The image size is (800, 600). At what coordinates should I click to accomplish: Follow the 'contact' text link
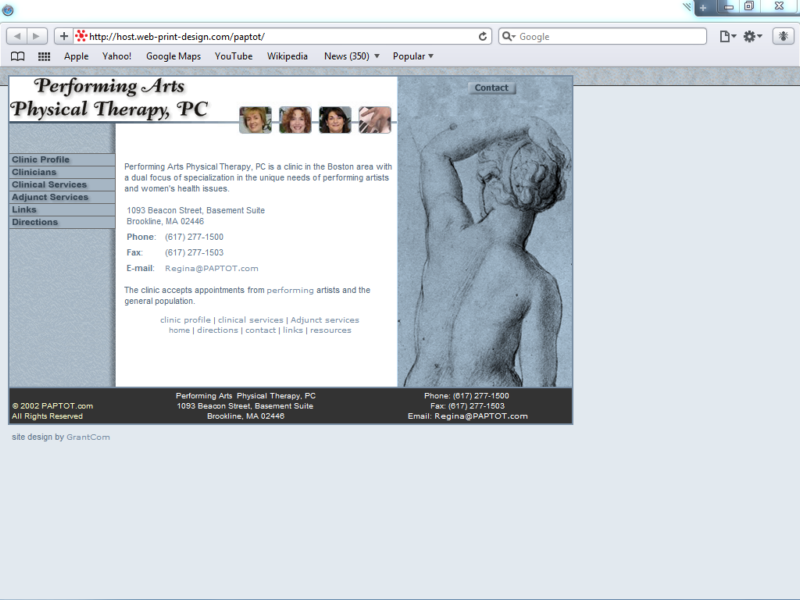pyautogui.click(x=260, y=330)
